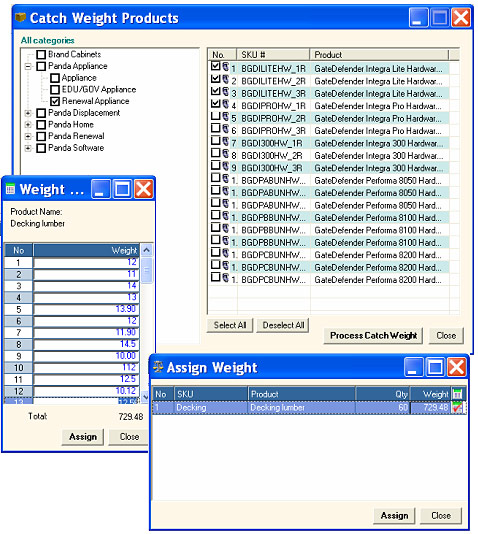Minimize the Weight window
478x534 pixels.
coord(100,189)
